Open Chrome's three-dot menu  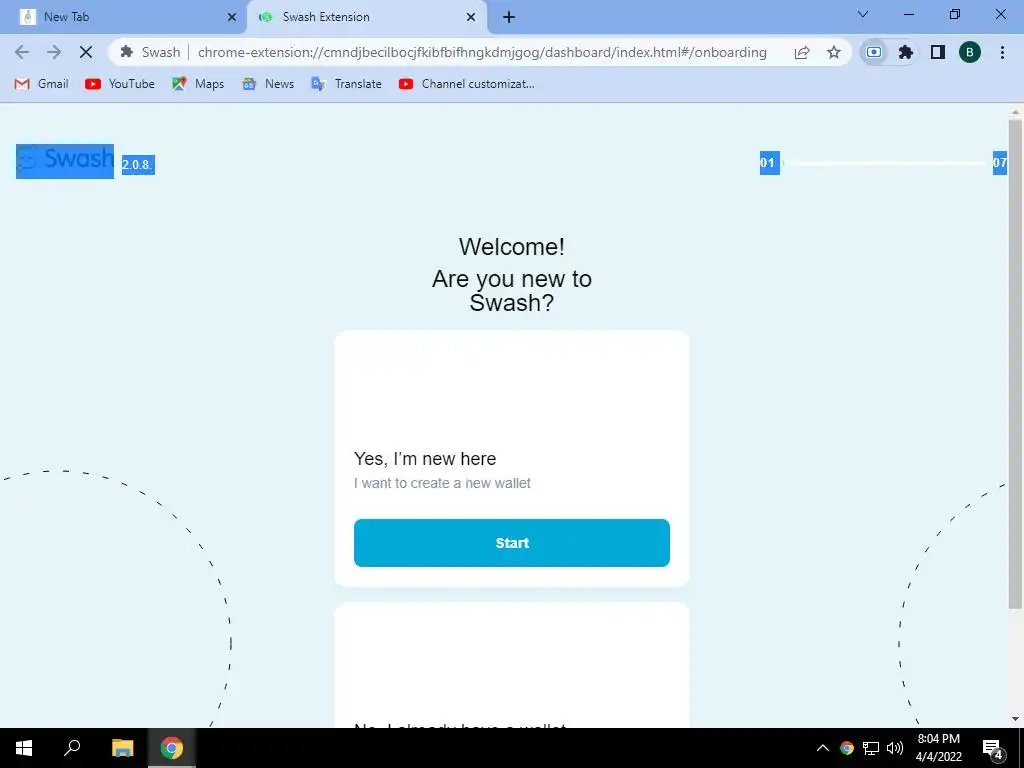(x=1002, y=52)
